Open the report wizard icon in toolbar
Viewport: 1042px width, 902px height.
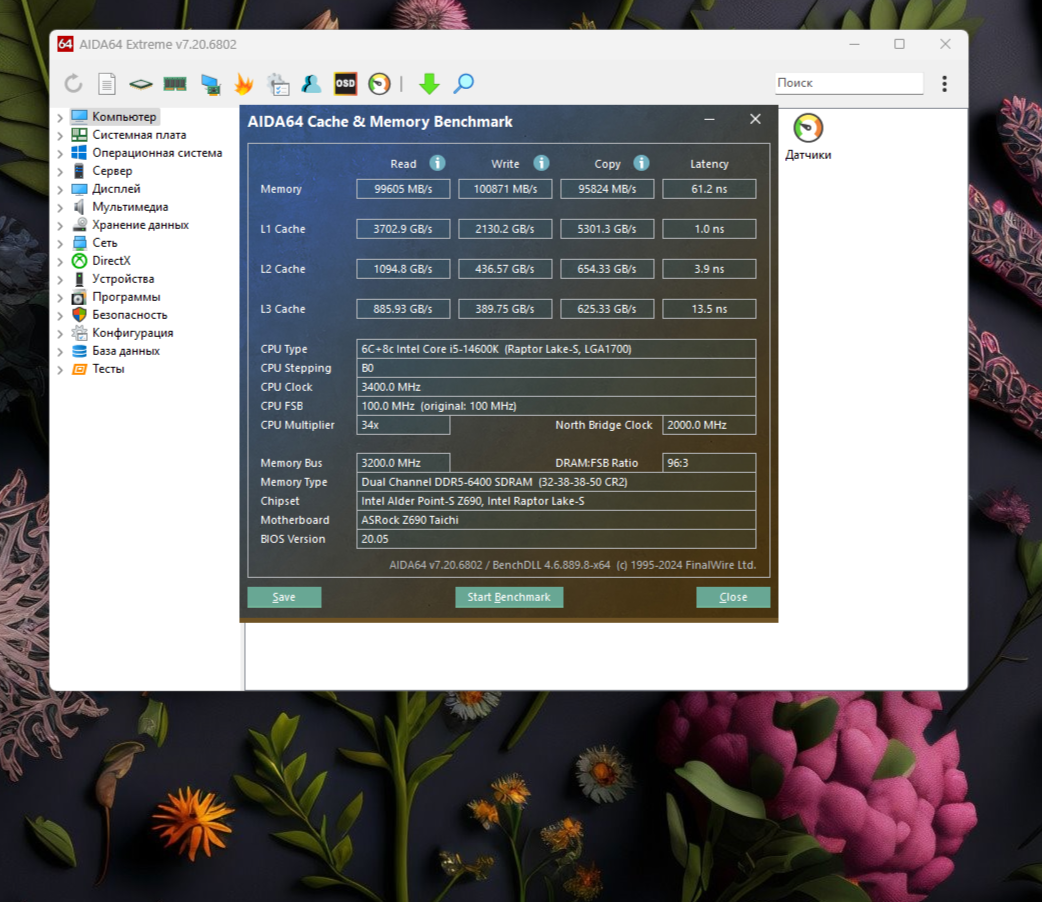[x=278, y=84]
